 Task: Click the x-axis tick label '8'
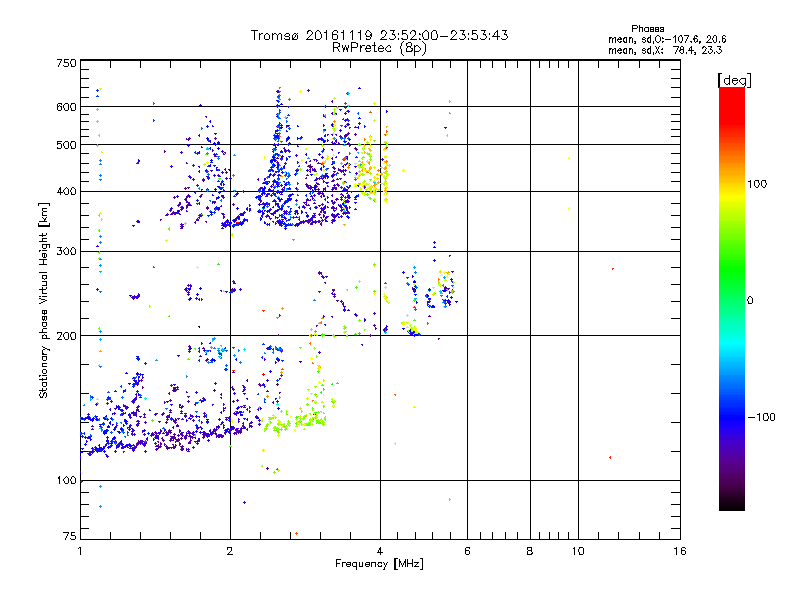(x=530, y=551)
